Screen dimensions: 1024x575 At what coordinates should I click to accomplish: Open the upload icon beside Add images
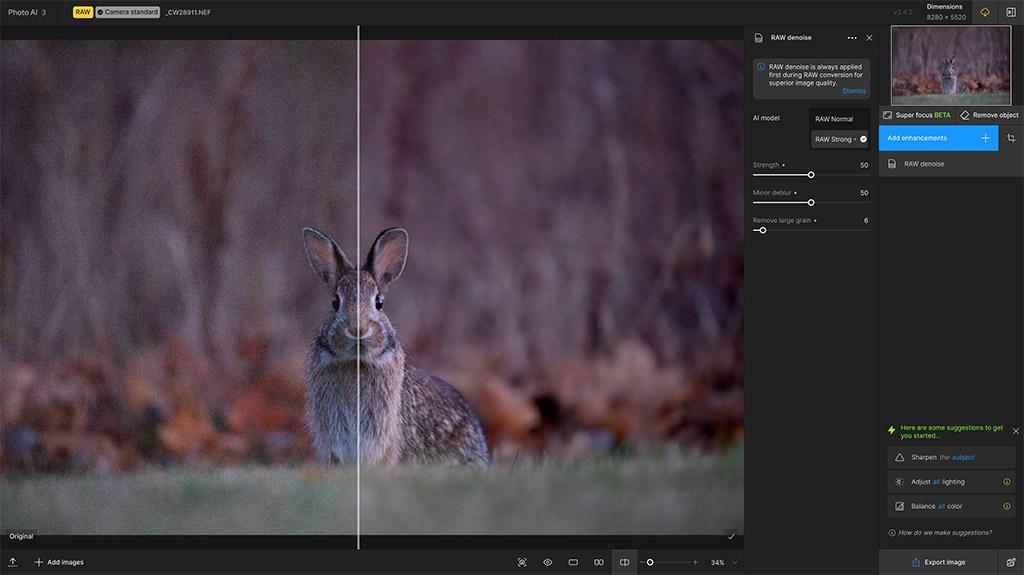[x=12, y=562]
